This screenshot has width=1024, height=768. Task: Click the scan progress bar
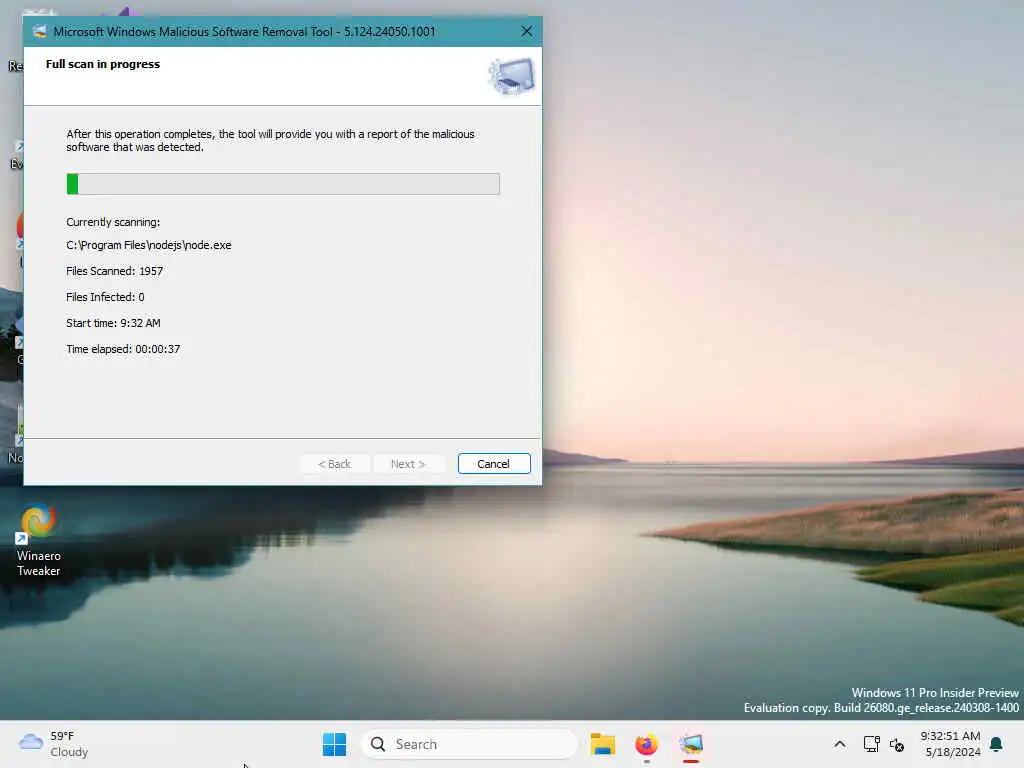[283, 184]
